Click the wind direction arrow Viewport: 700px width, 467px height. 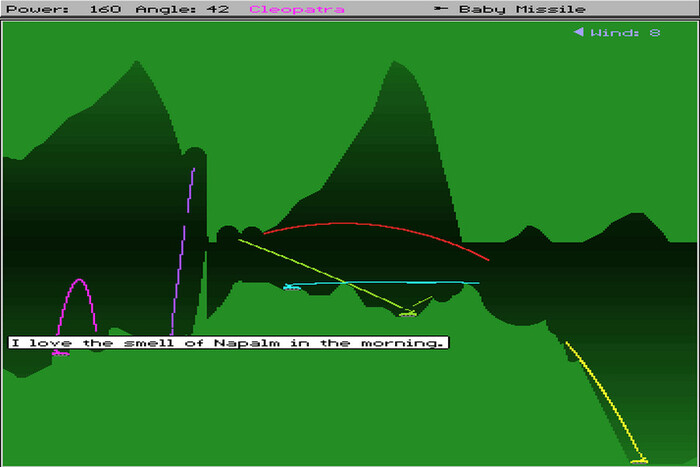pyautogui.click(x=577, y=32)
